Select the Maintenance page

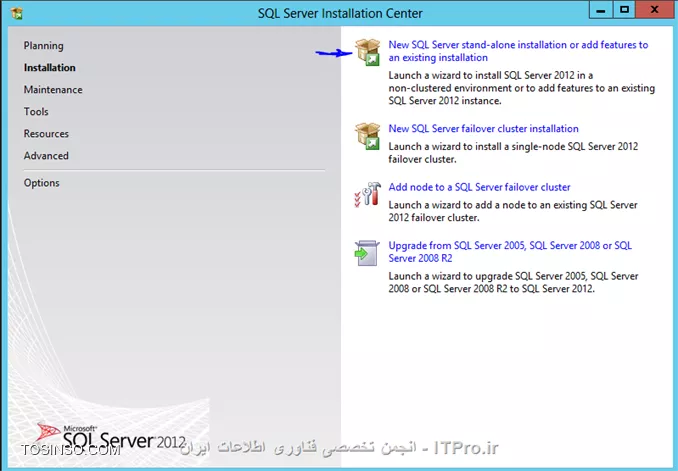[53, 90]
